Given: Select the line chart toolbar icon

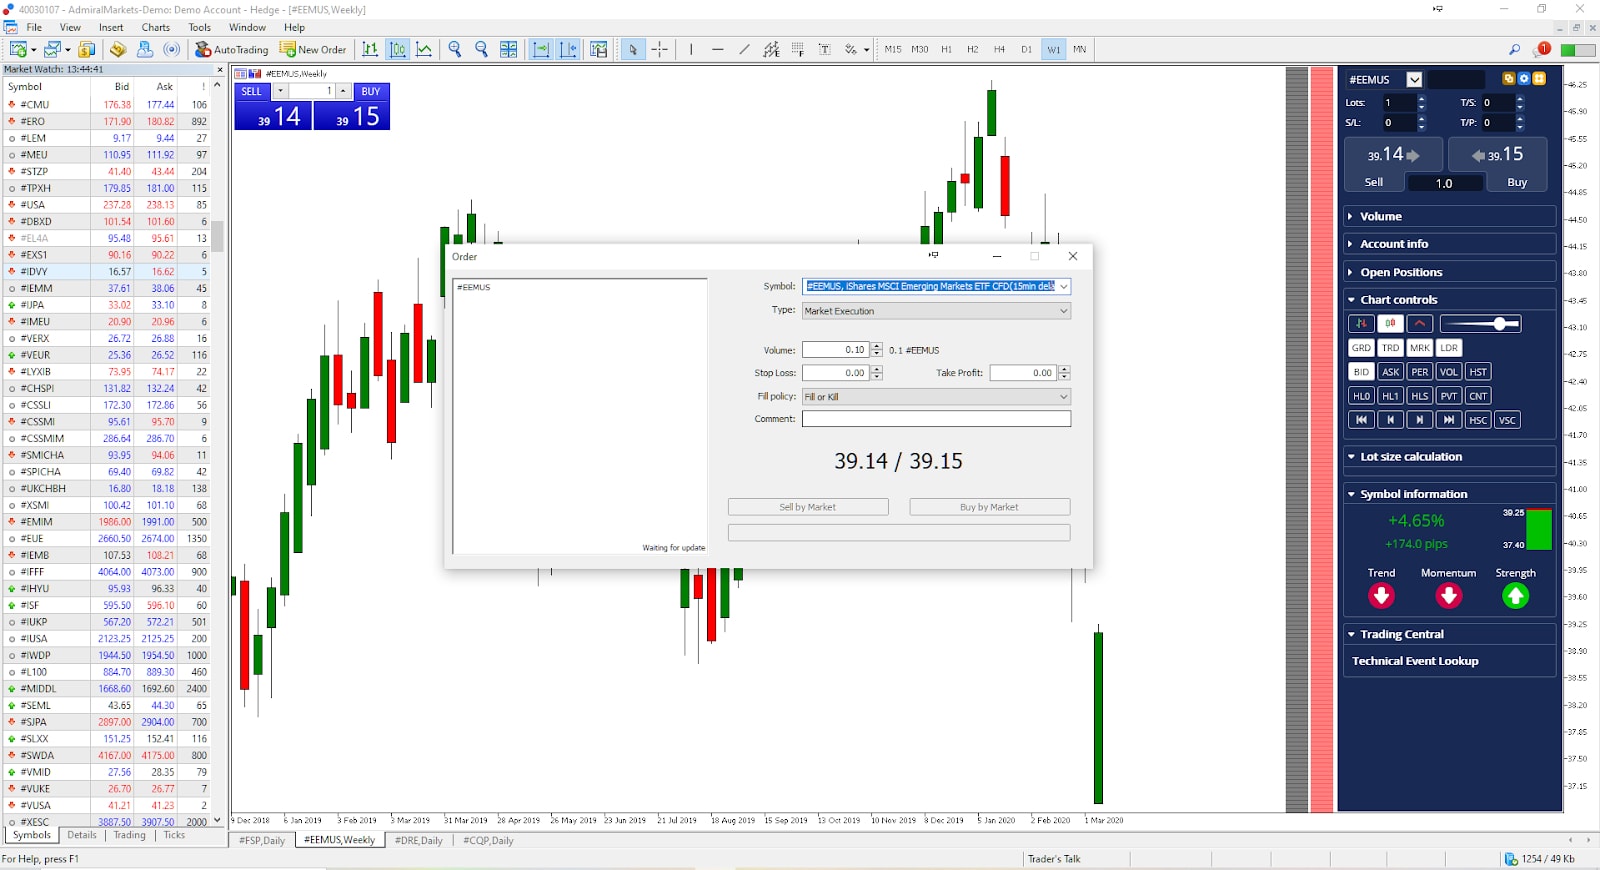Looking at the screenshot, I should (424, 49).
